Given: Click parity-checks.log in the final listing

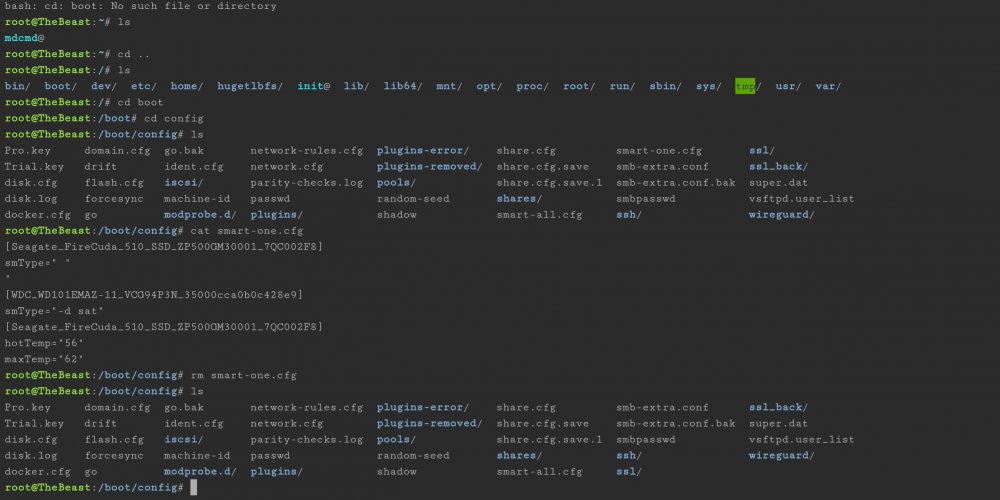Looking at the screenshot, I should coord(307,439).
